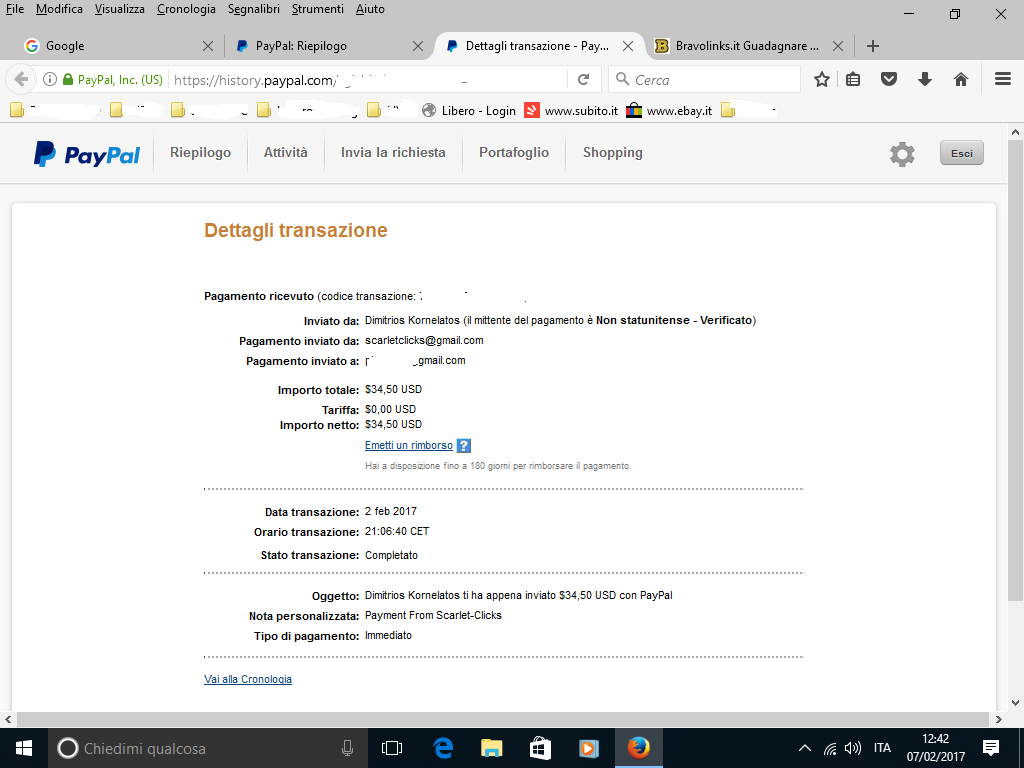Open the PayPal Shopping page
1024x768 pixels.
point(613,152)
